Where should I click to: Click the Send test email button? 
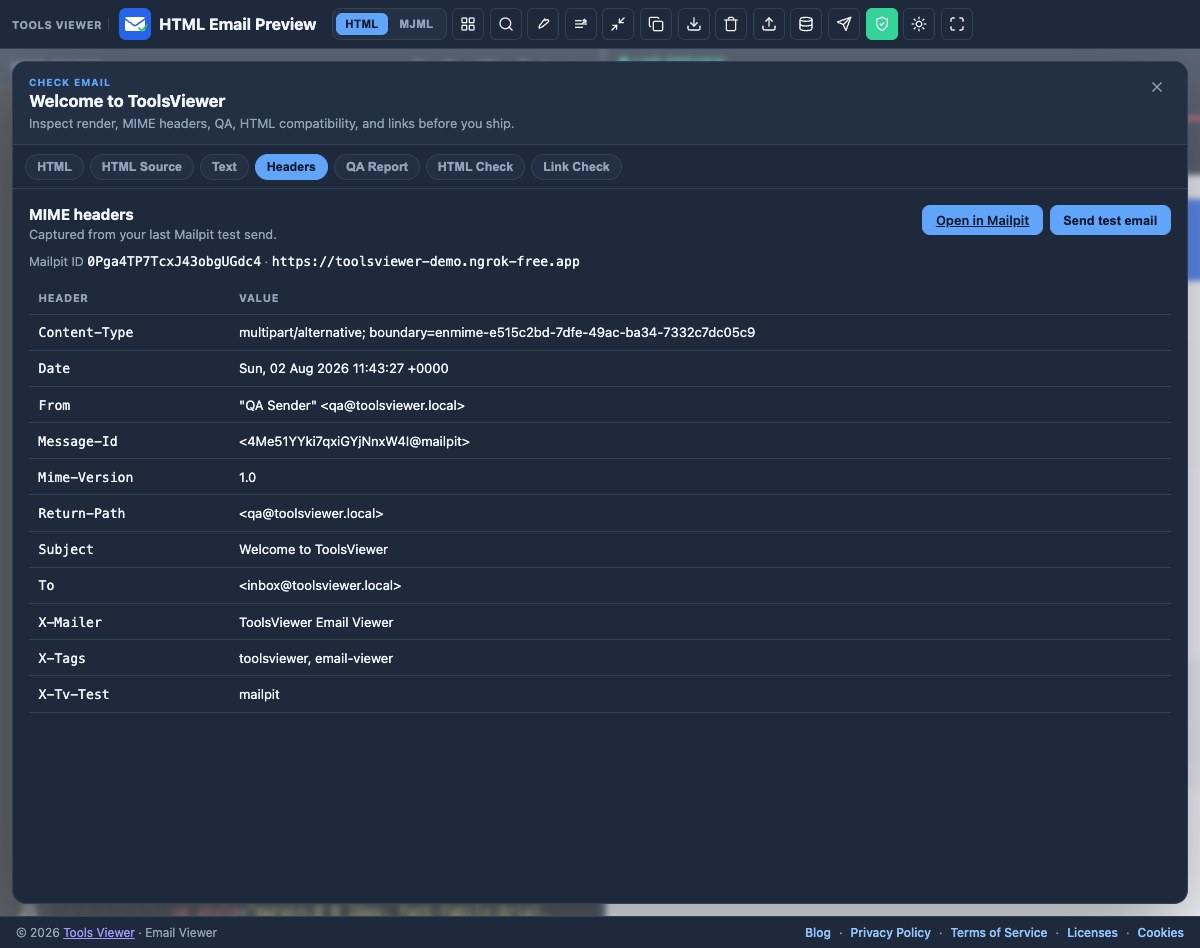coord(1110,220)
